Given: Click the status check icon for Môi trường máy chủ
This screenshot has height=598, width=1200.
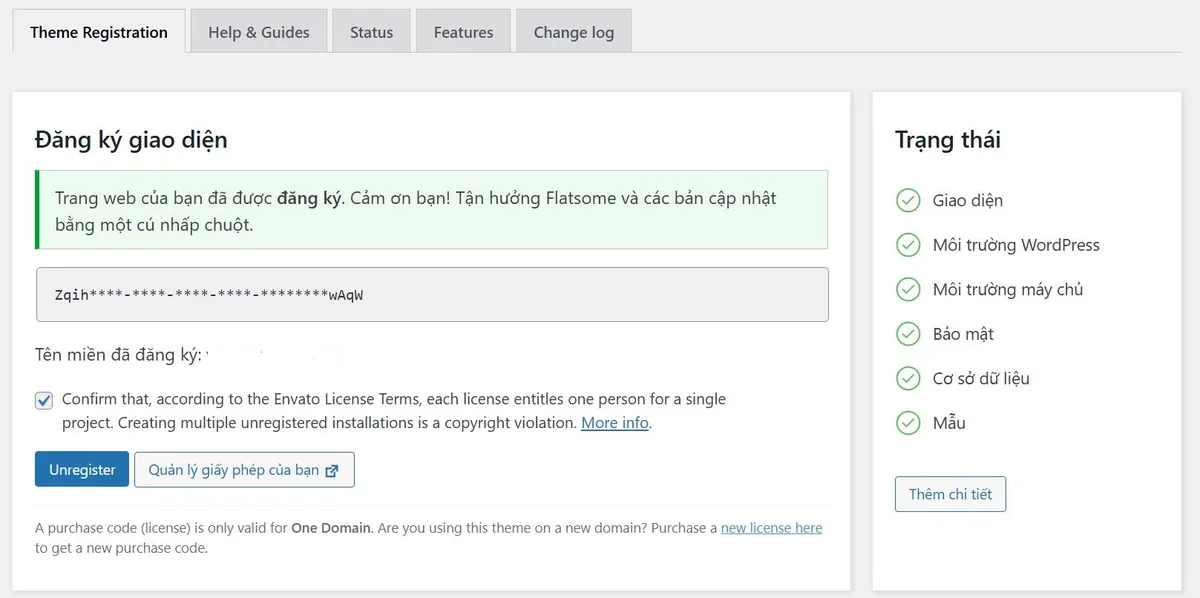Looking at the screenshot, I should pos(907,289).
